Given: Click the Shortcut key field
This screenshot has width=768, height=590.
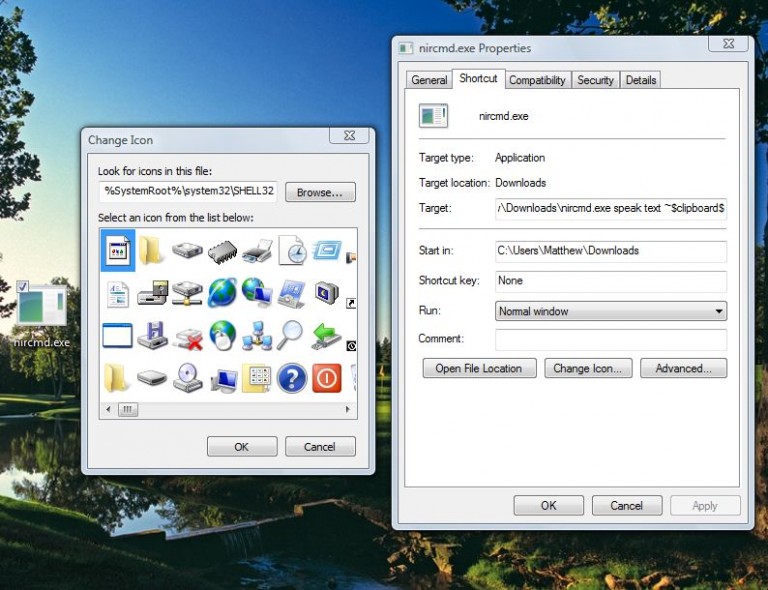Looking at the screenshot, I should [x=611, y=281].
